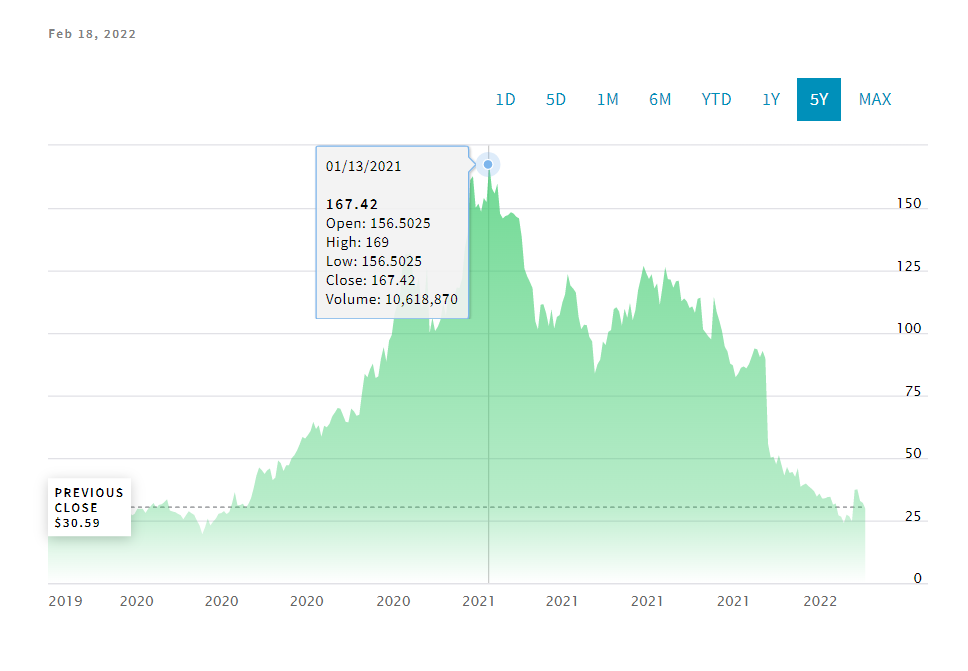Click the 50 y-axis label
968x671 pixels.
coord(913,454)
